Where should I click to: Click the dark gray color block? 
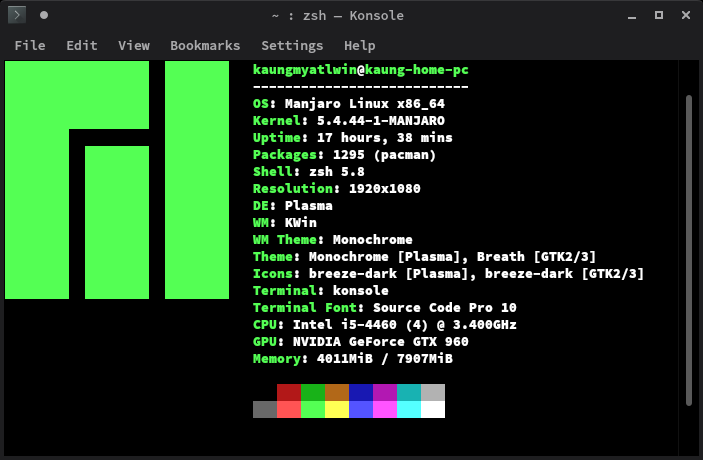(265, 409)
